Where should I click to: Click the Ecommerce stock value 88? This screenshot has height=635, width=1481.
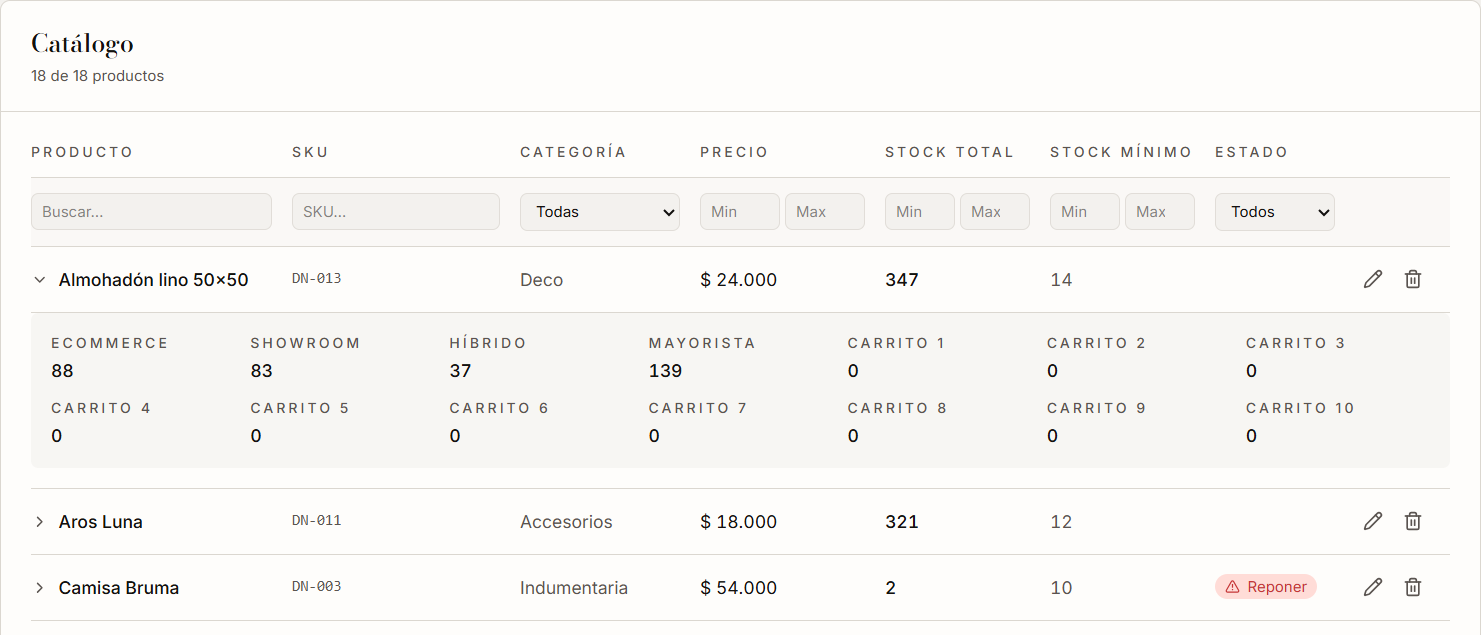(62, 371)
